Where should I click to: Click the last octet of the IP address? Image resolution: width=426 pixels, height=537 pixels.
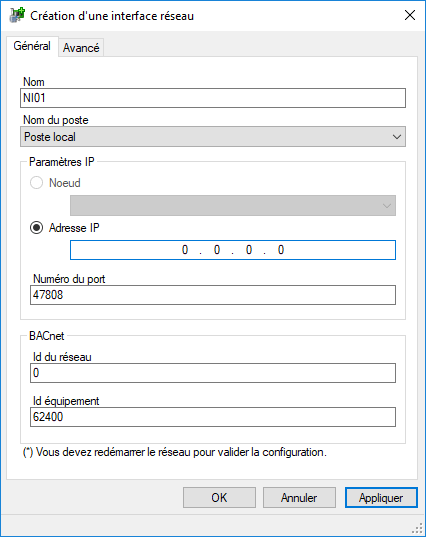(281, 250)
